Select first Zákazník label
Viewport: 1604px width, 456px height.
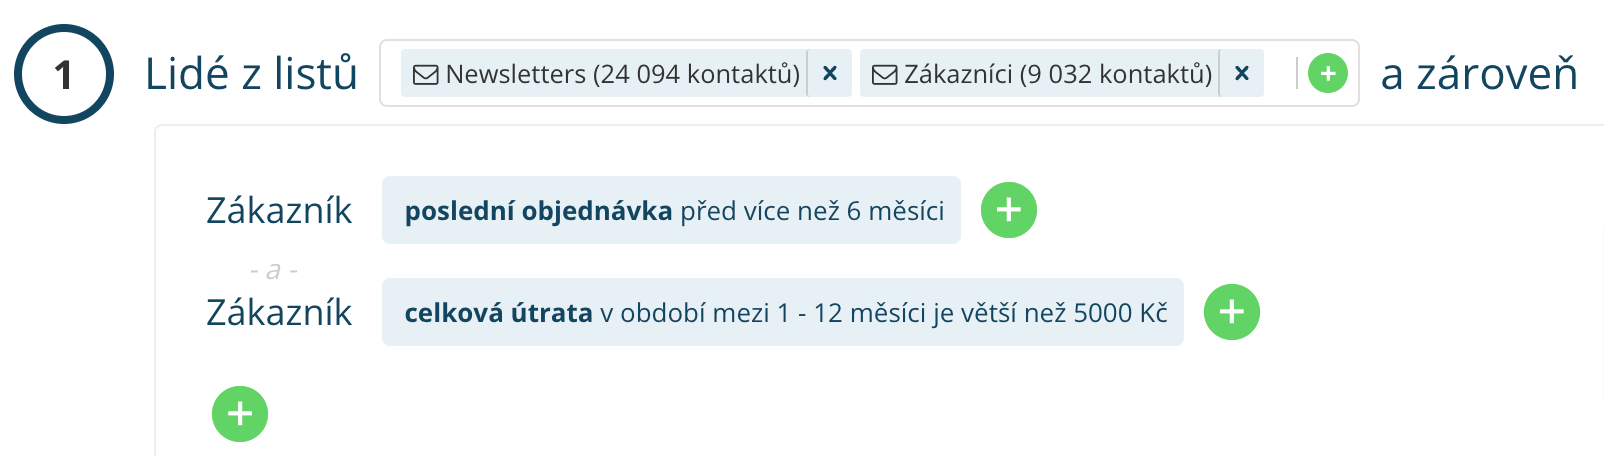(279, 211)
